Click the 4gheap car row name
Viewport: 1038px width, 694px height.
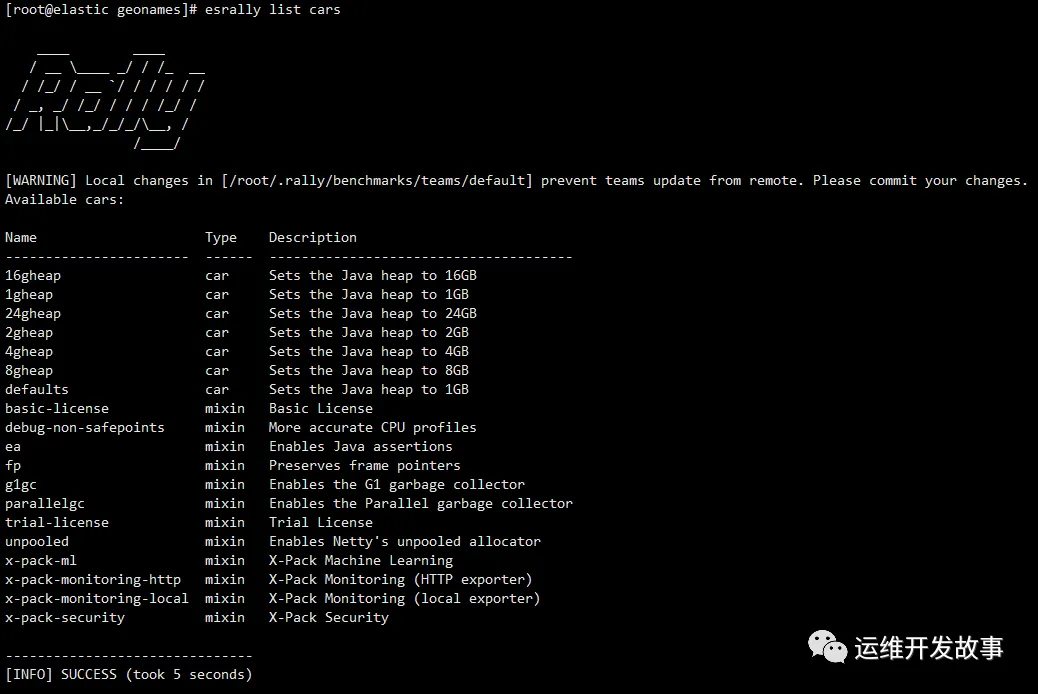(x=29, y=351)
